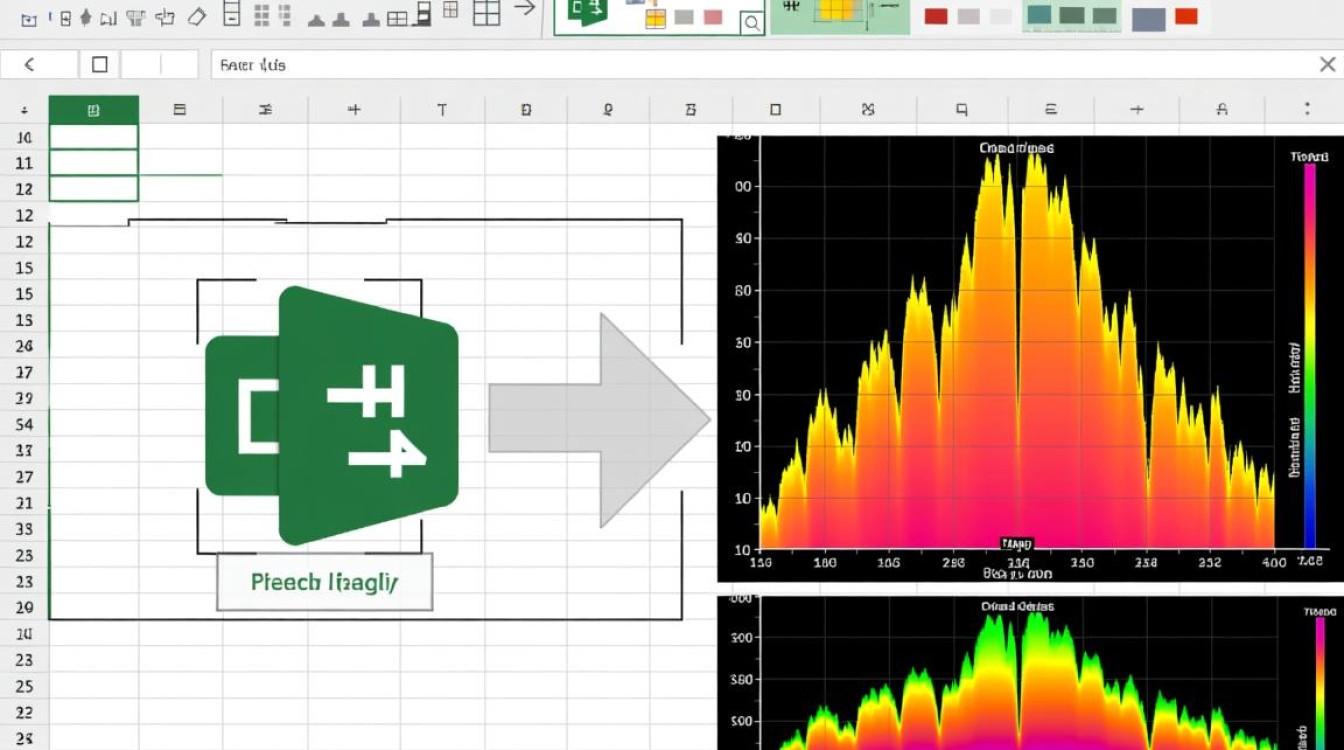Click the right arrow icon in the toolbar
The image size is (1344, 750).
tap(524, 8)
